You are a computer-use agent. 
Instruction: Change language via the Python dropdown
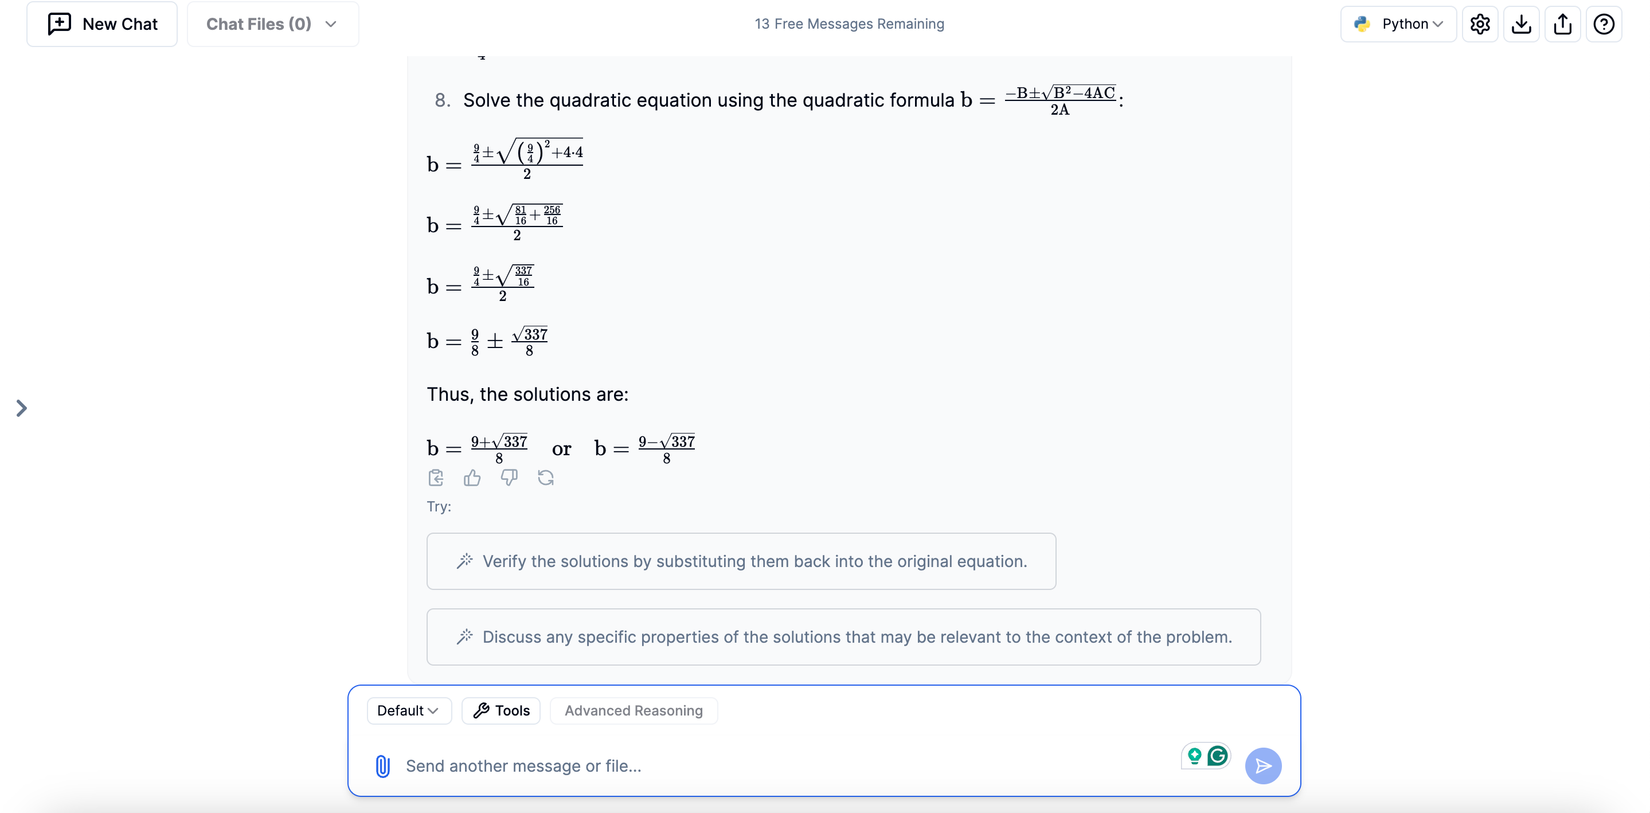coord(1398,23)
